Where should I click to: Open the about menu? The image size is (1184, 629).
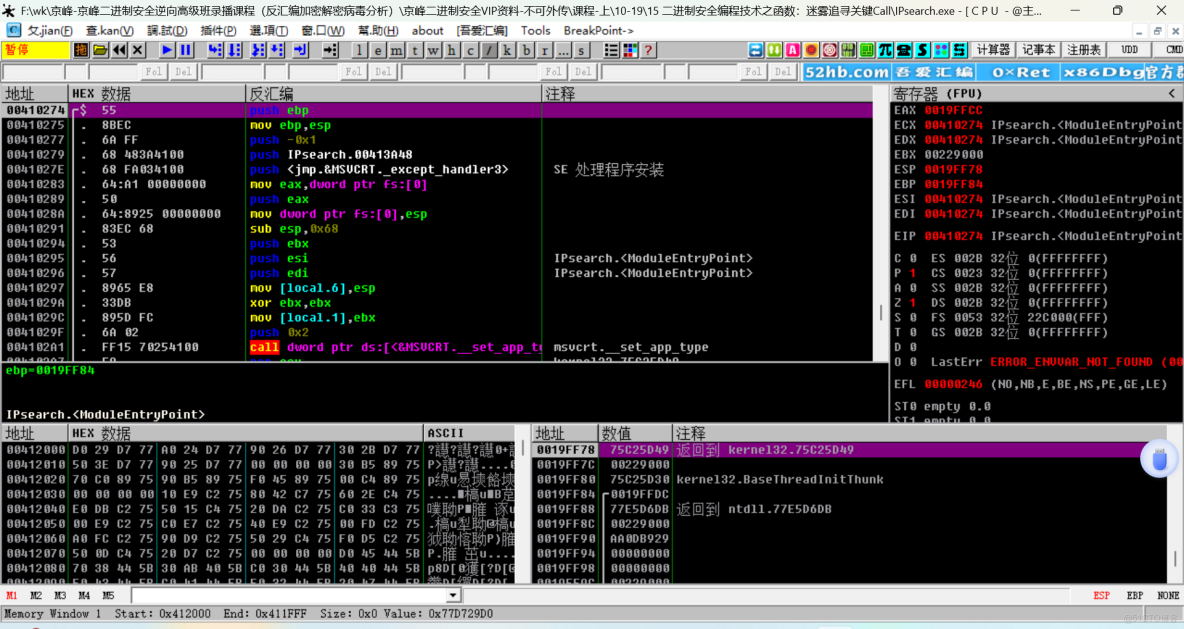click(427, 31)
